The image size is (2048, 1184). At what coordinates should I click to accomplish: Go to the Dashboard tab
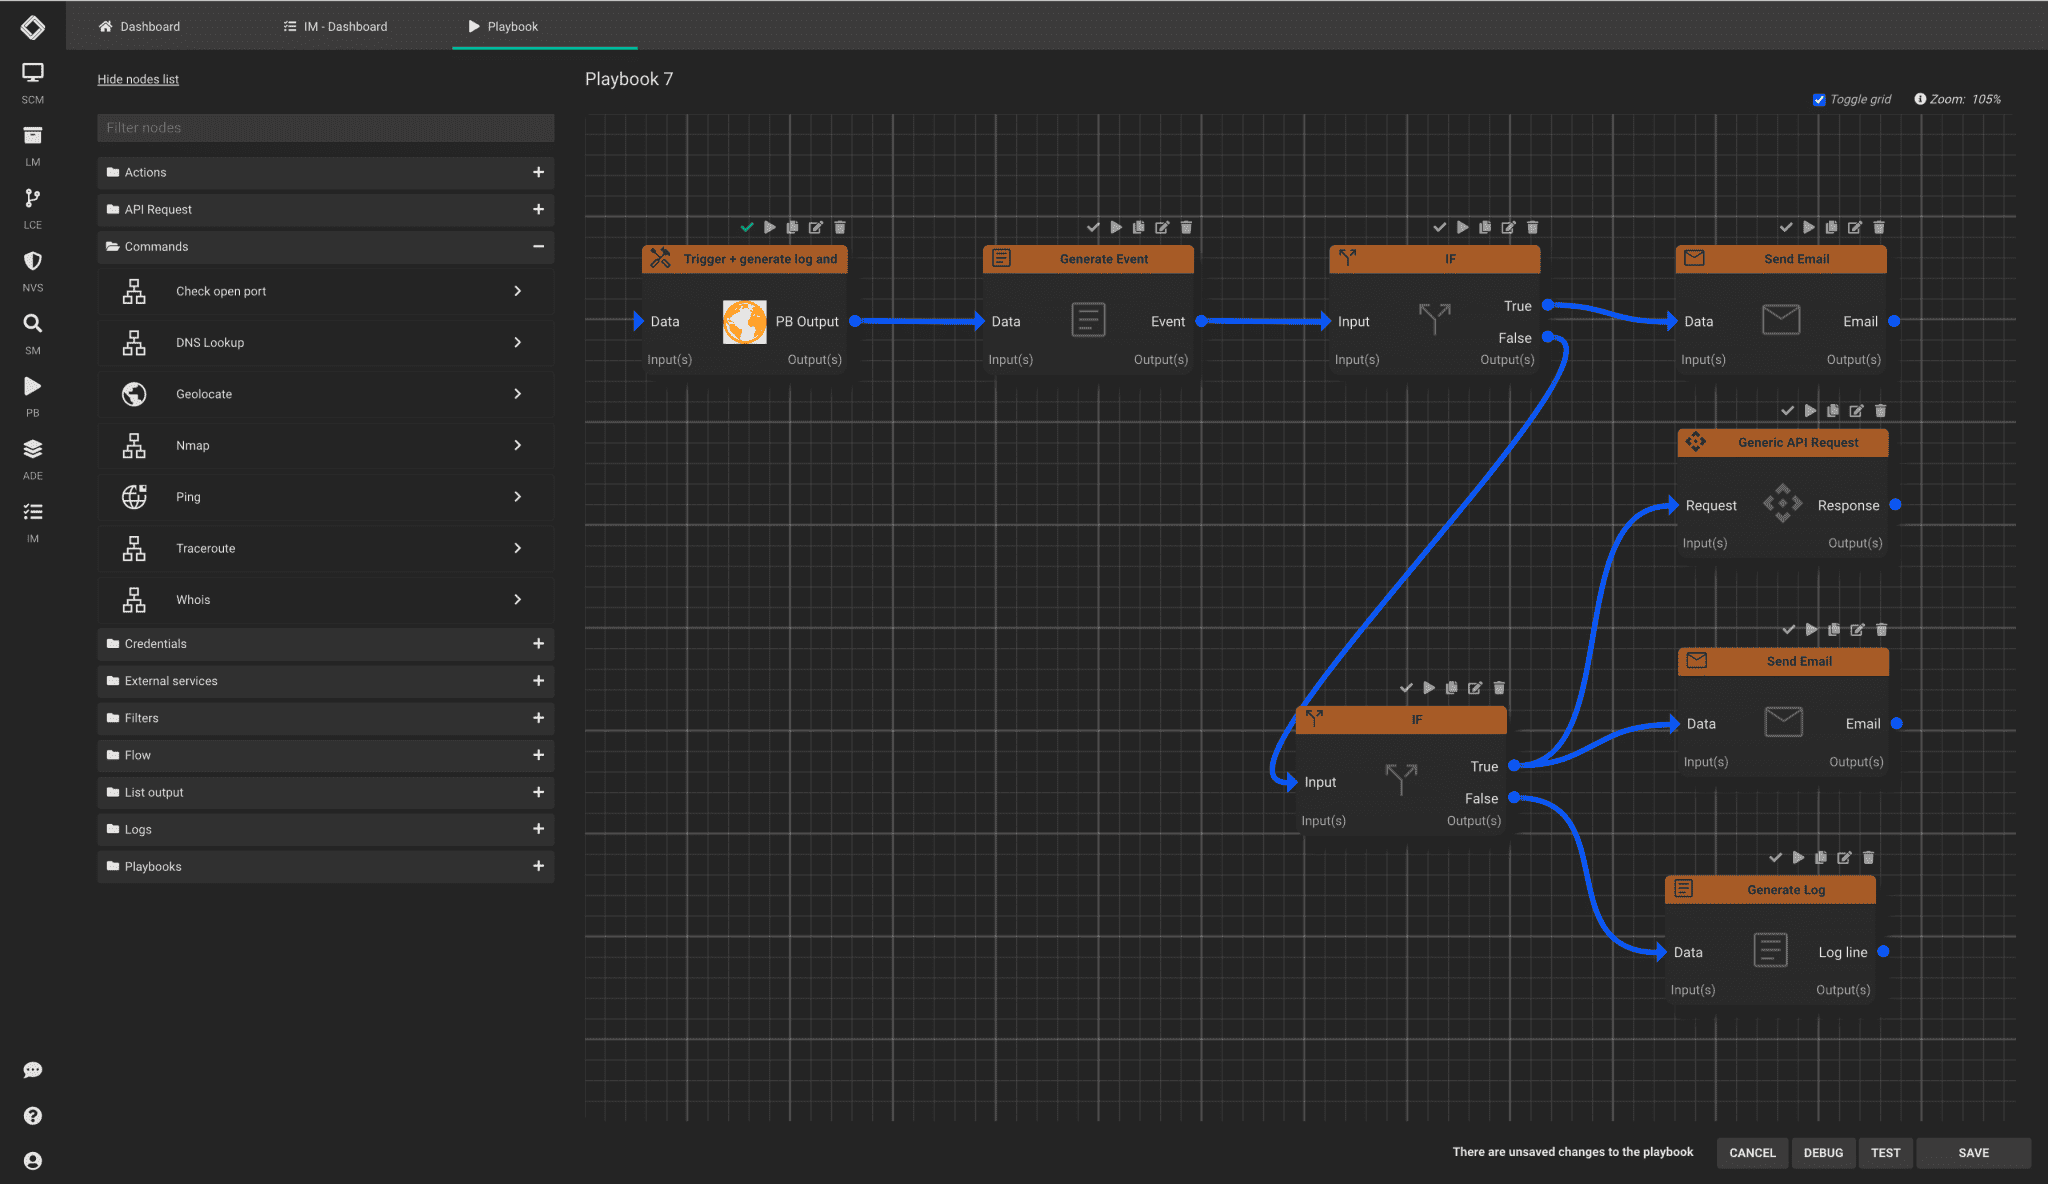click(x=148, y=27)
